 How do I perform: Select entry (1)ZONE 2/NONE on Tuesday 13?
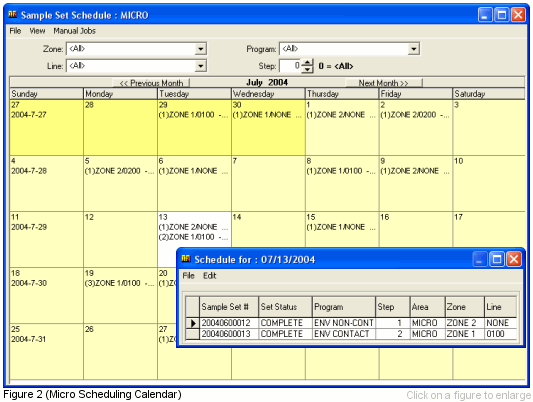coord(193,227)
